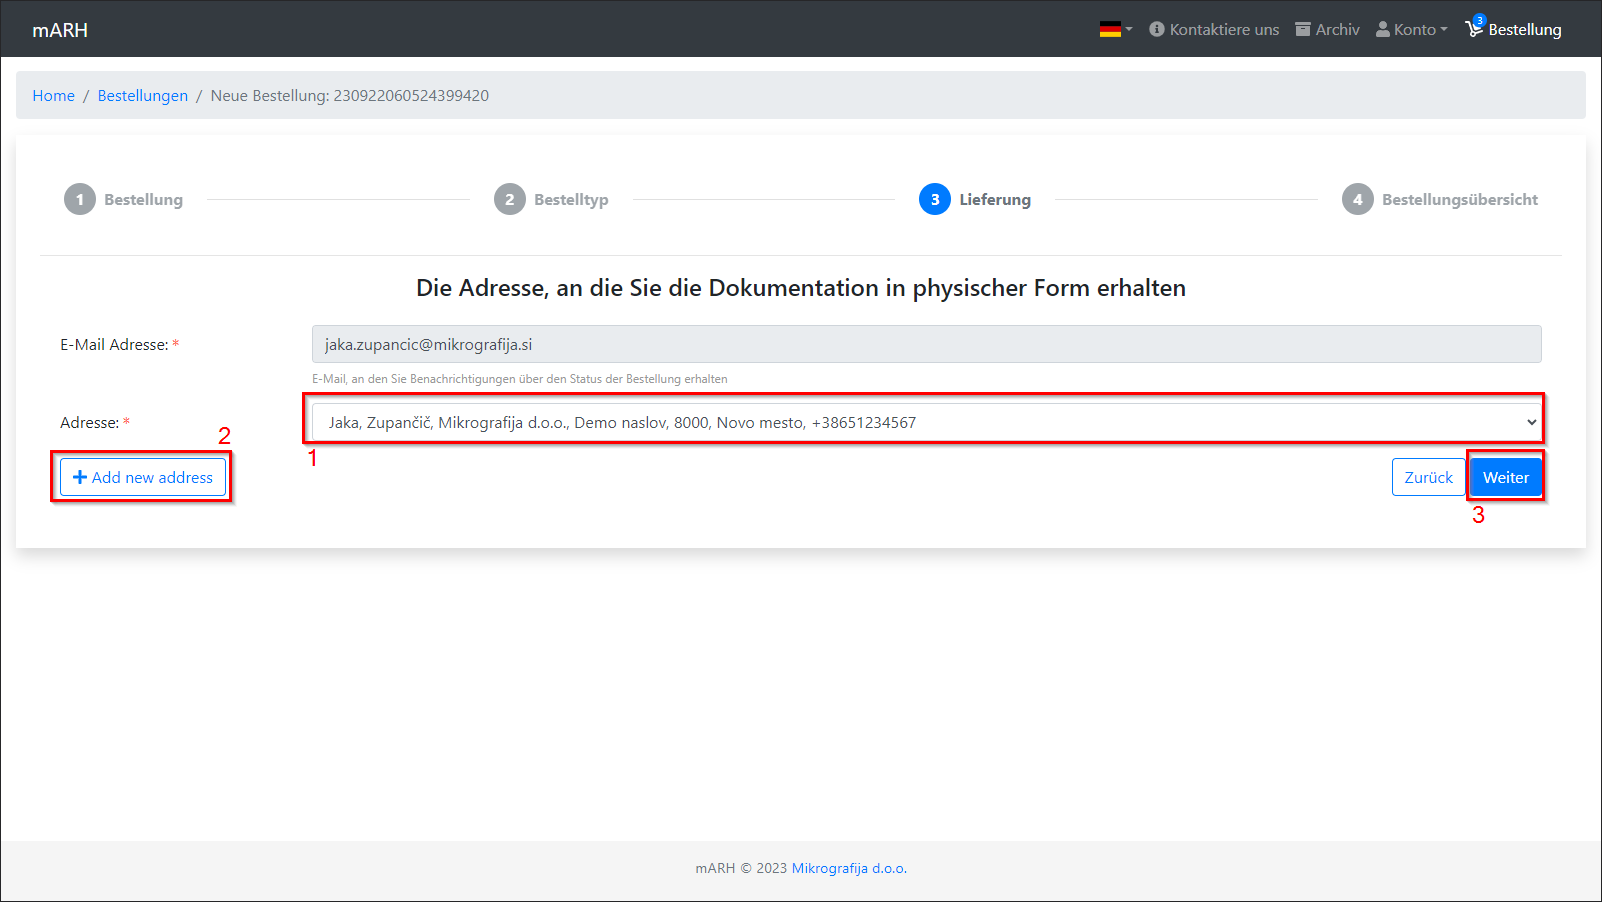Click the Archiv box icon
Image resolution: width=1602 pixels, height=902 pixels.
[x=1303, y=30]
